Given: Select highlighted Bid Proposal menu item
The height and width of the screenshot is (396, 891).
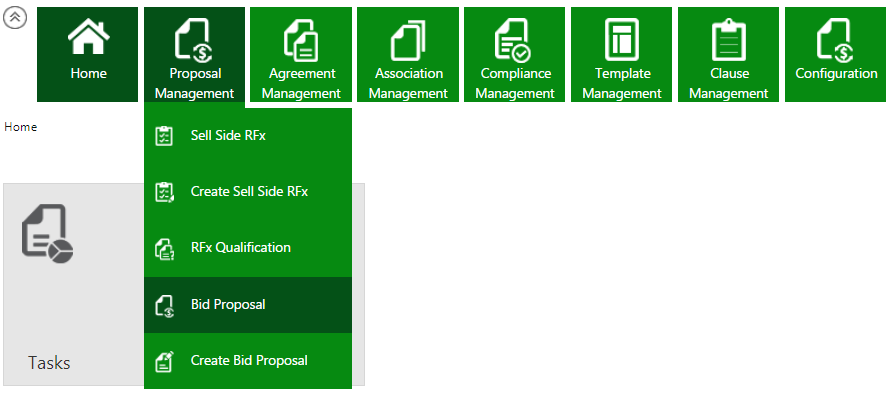Looking at the screenshot, I should 248,305.
